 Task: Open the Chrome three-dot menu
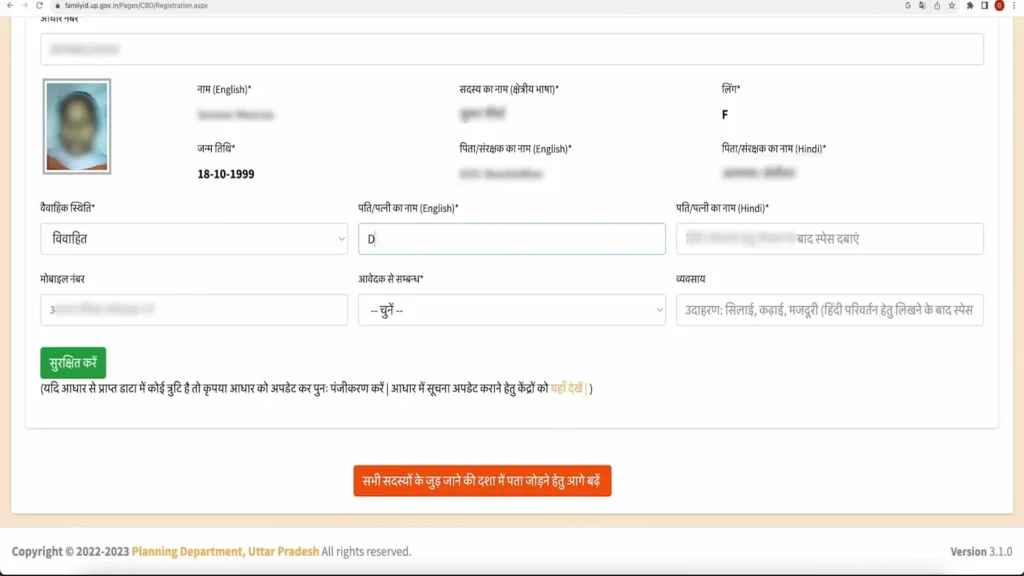point(1013,5)
